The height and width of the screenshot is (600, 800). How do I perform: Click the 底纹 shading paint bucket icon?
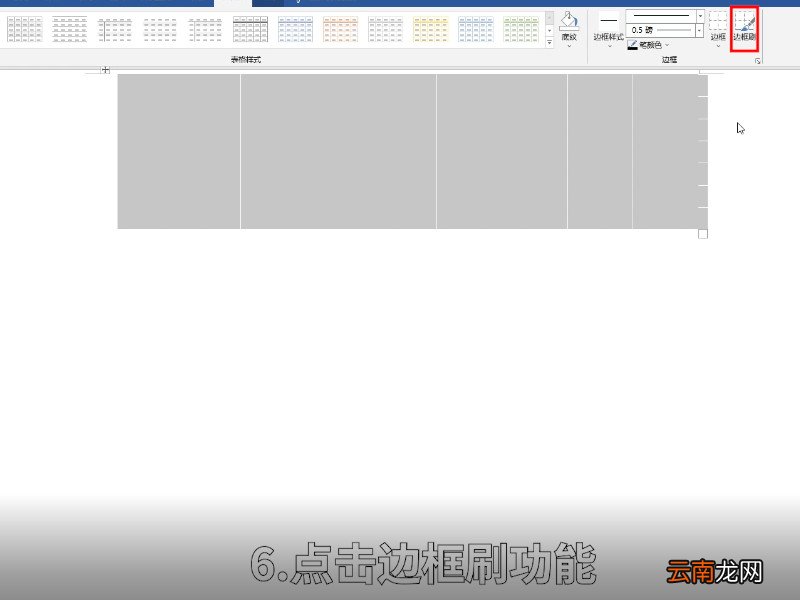tap(569, 22)
